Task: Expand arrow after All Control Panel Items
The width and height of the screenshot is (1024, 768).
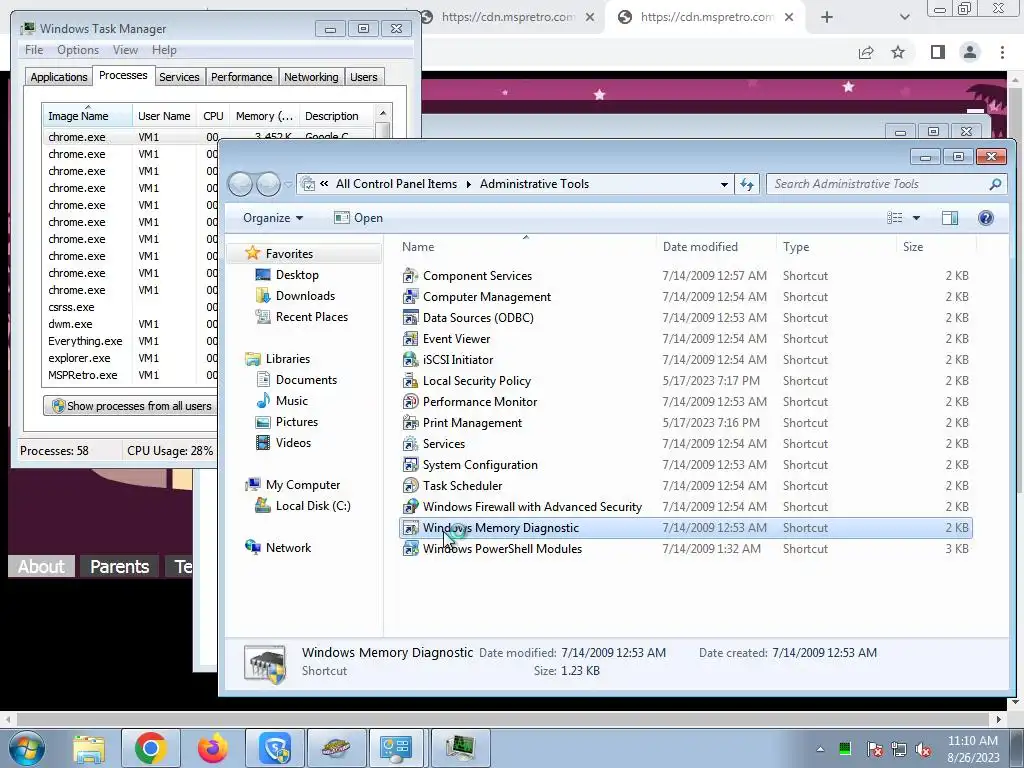Action: (468, 184)
